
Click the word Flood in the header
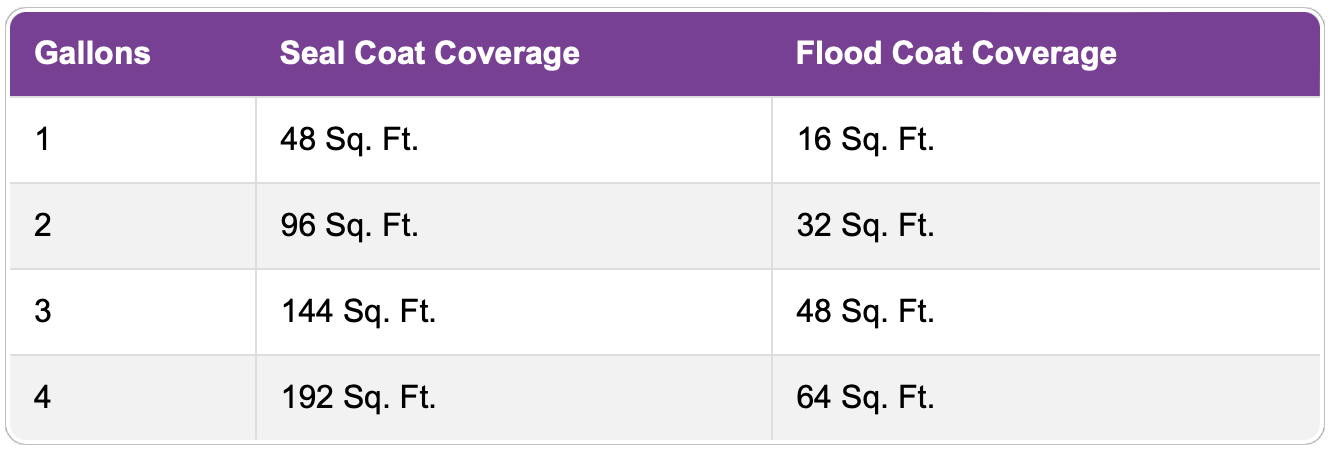pyautogui.click(x=828, y=53)
